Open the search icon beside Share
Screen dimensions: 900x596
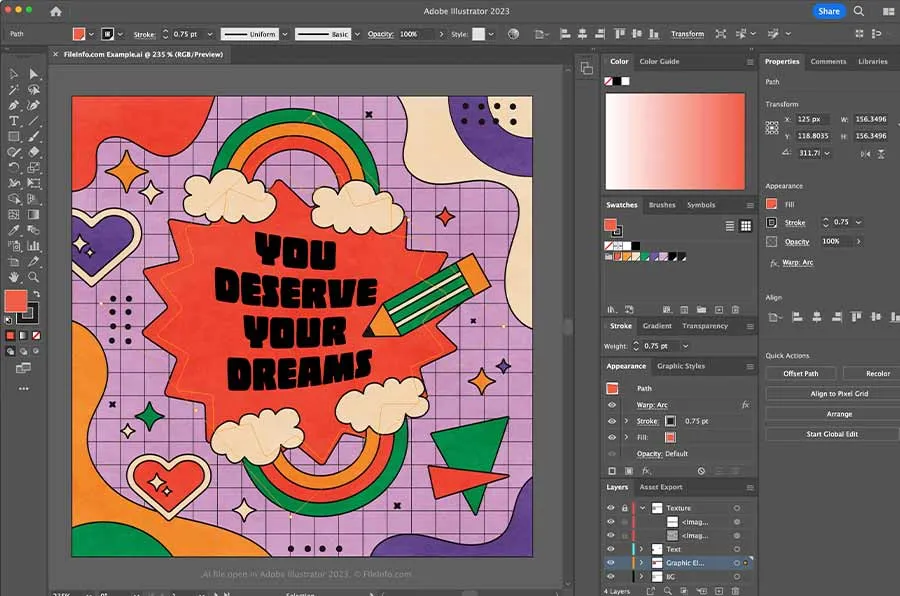[x=859, y=12]
